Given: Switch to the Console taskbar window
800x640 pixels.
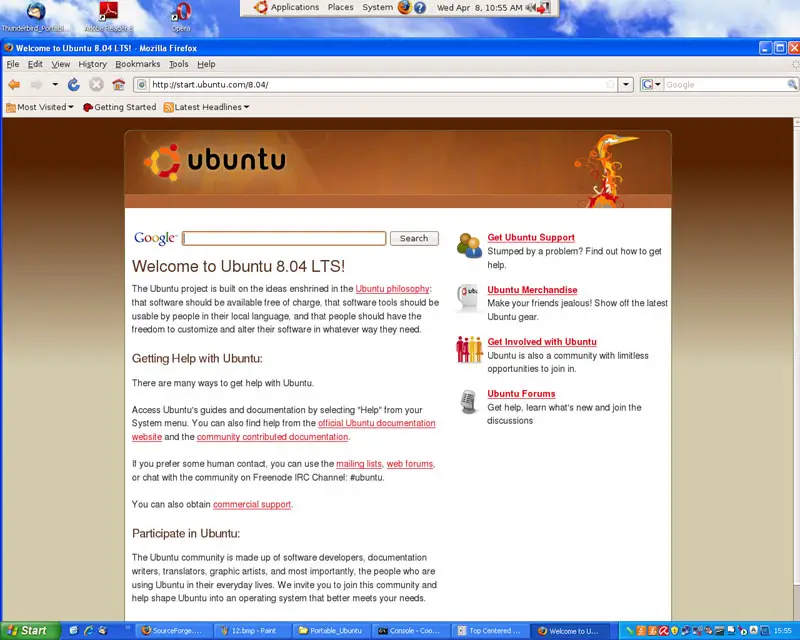Looking at the screenshot, I should click(409, 631).
